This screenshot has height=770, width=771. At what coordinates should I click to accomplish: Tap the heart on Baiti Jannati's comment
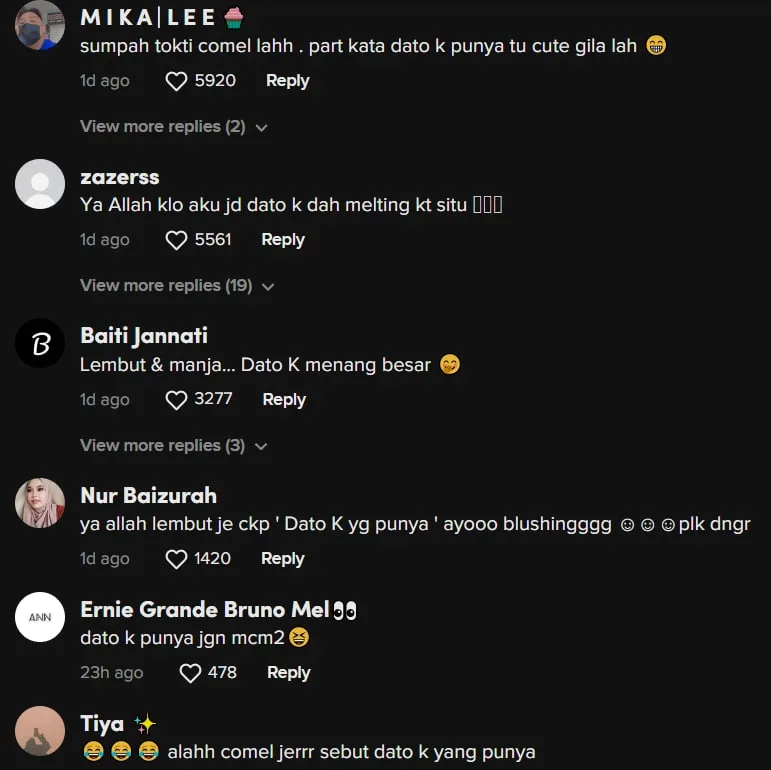click(176, 400)
